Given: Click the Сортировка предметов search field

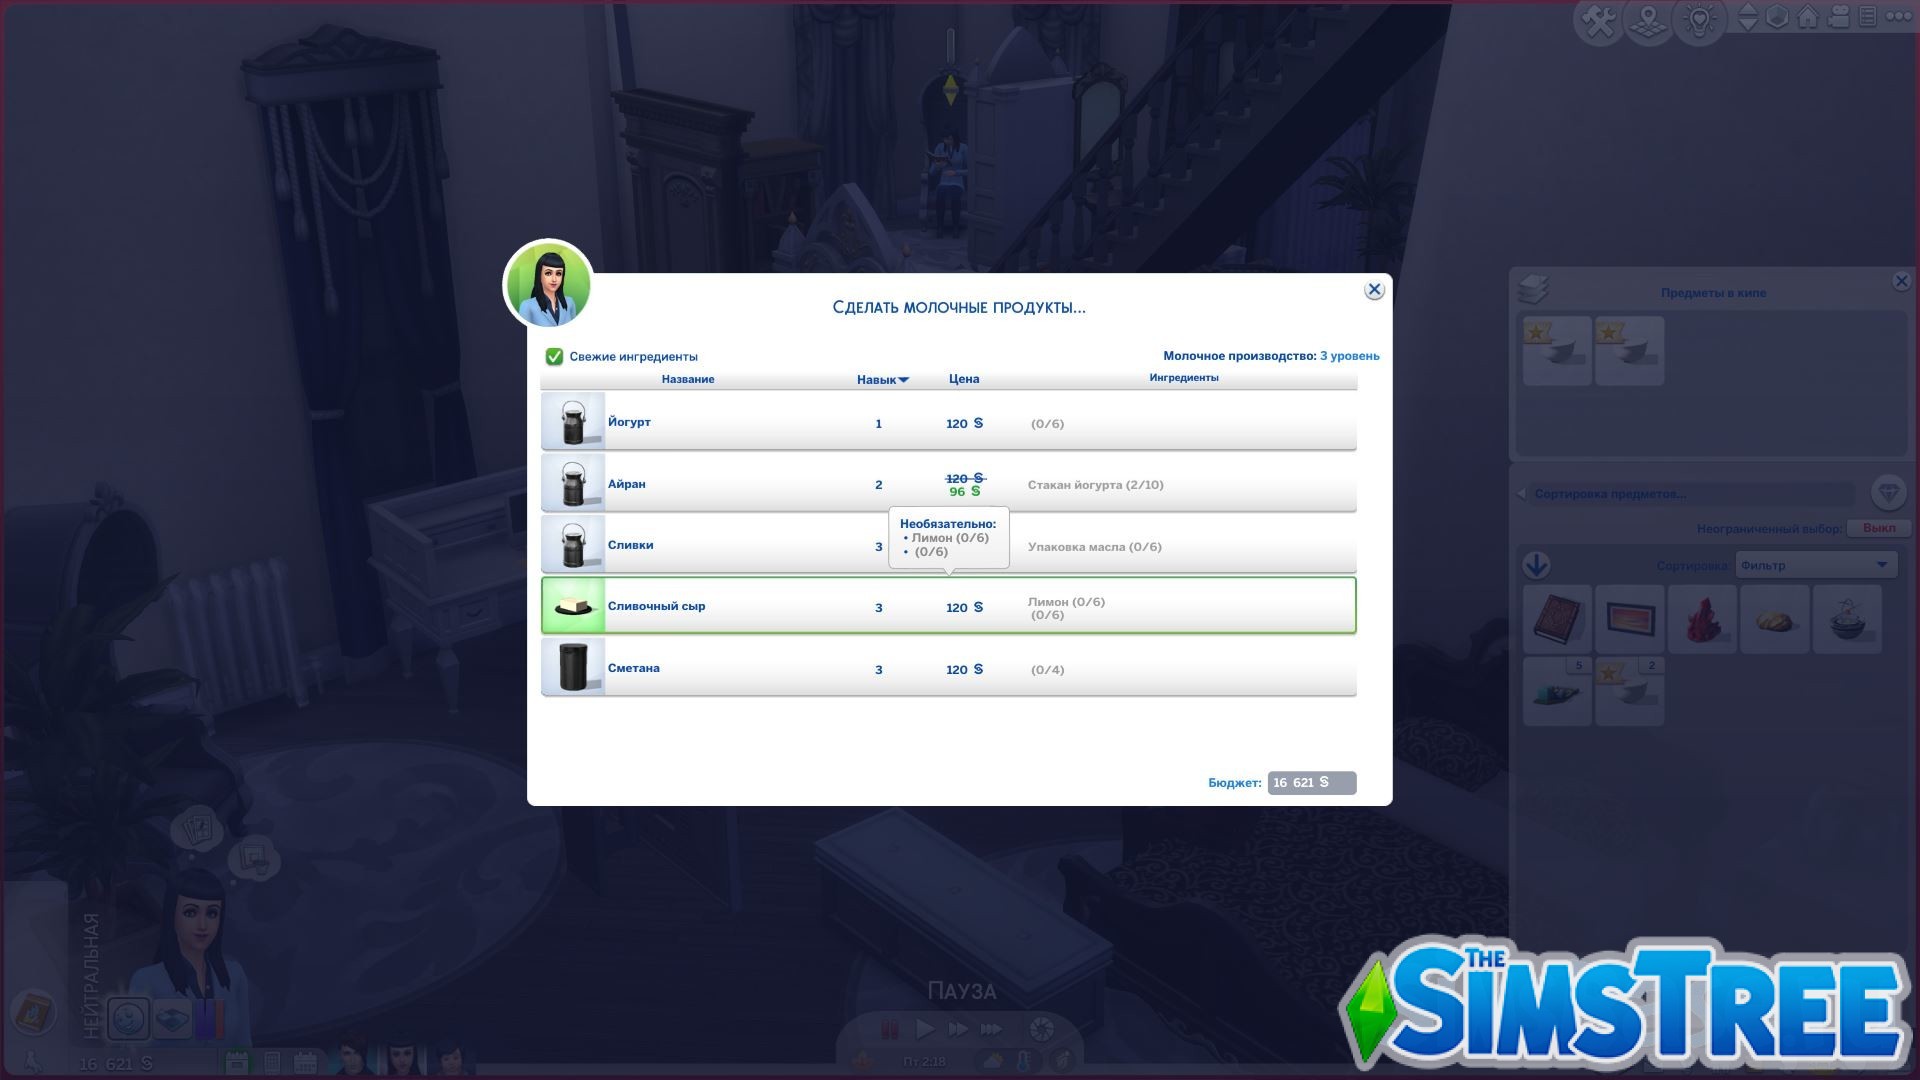Looking at the screenshot, I should tap(1692, 494).
